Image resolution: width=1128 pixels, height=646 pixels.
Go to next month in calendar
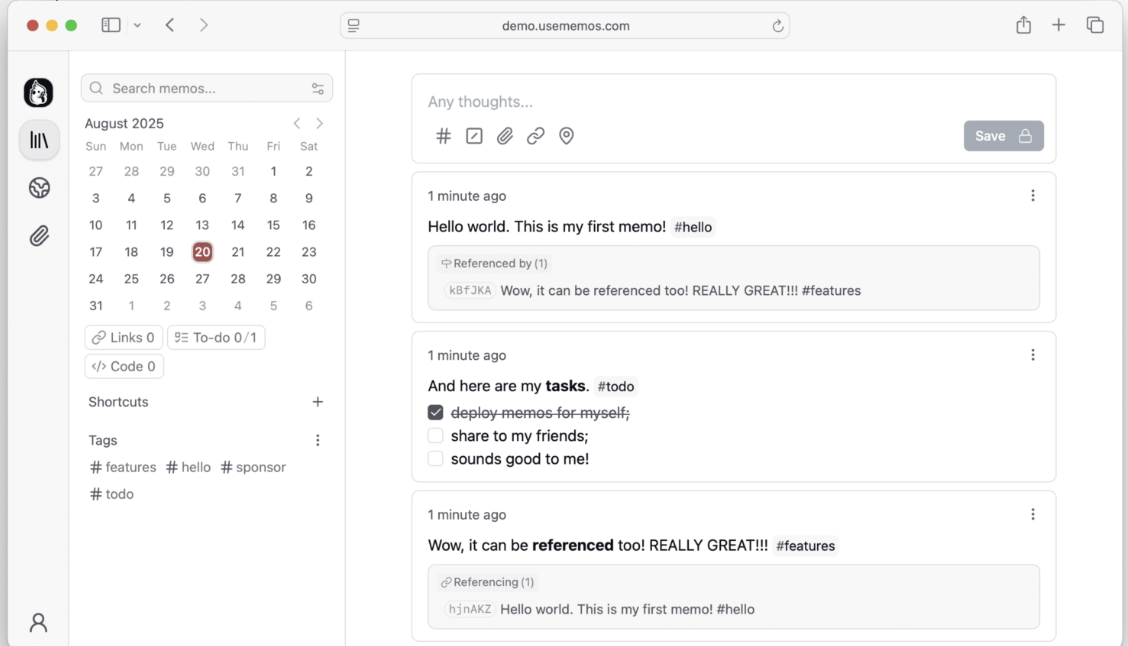point(320,124)
